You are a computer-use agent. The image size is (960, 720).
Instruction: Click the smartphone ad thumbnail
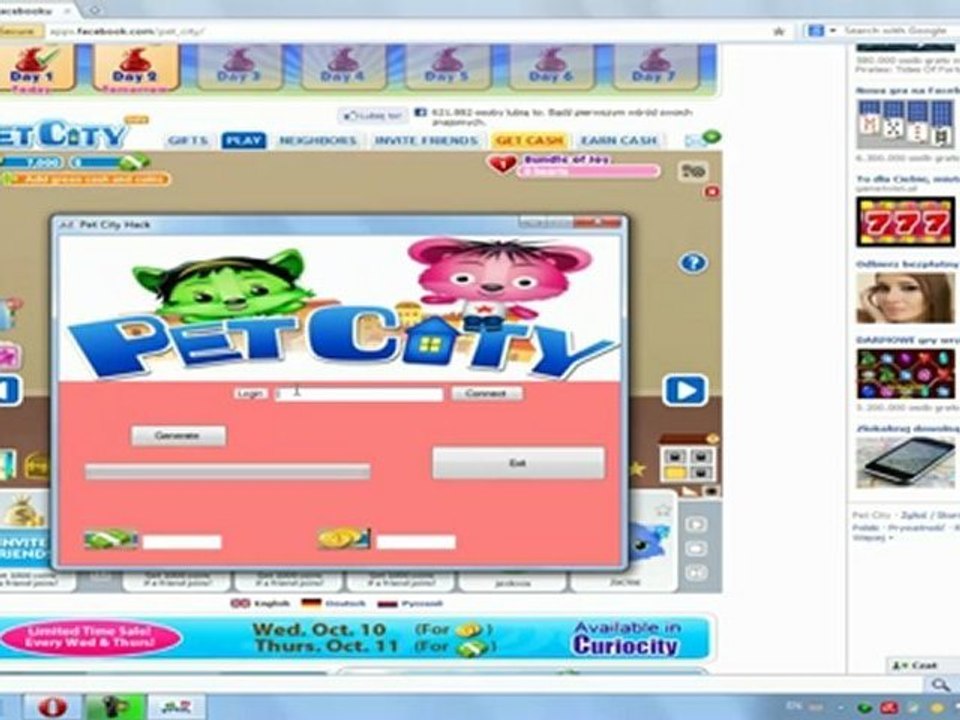coord(905,462)
